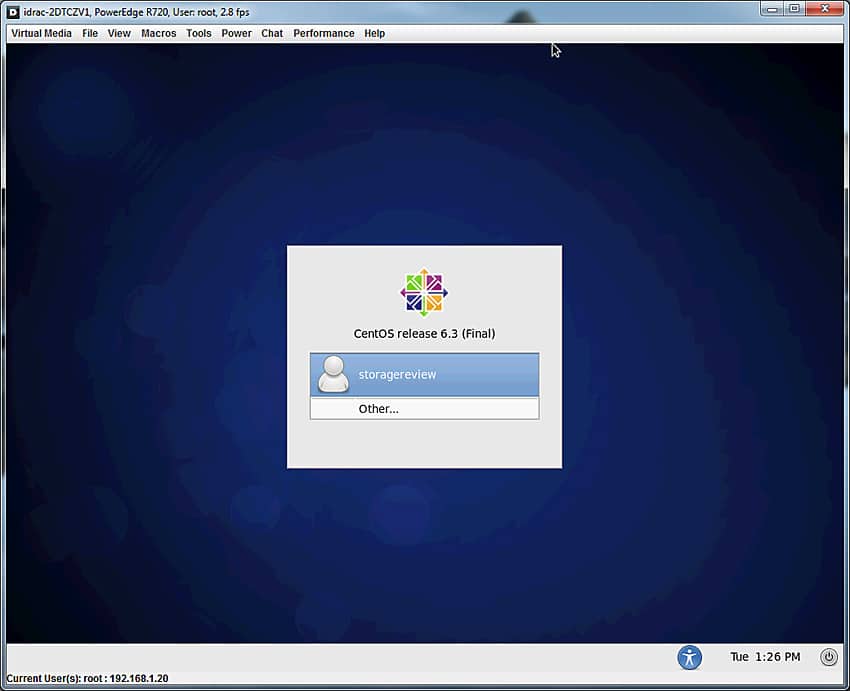Image resolution: width=850 pixels, height=691 pixels.
Task: Open the File menu
Action: click(90, 33)
